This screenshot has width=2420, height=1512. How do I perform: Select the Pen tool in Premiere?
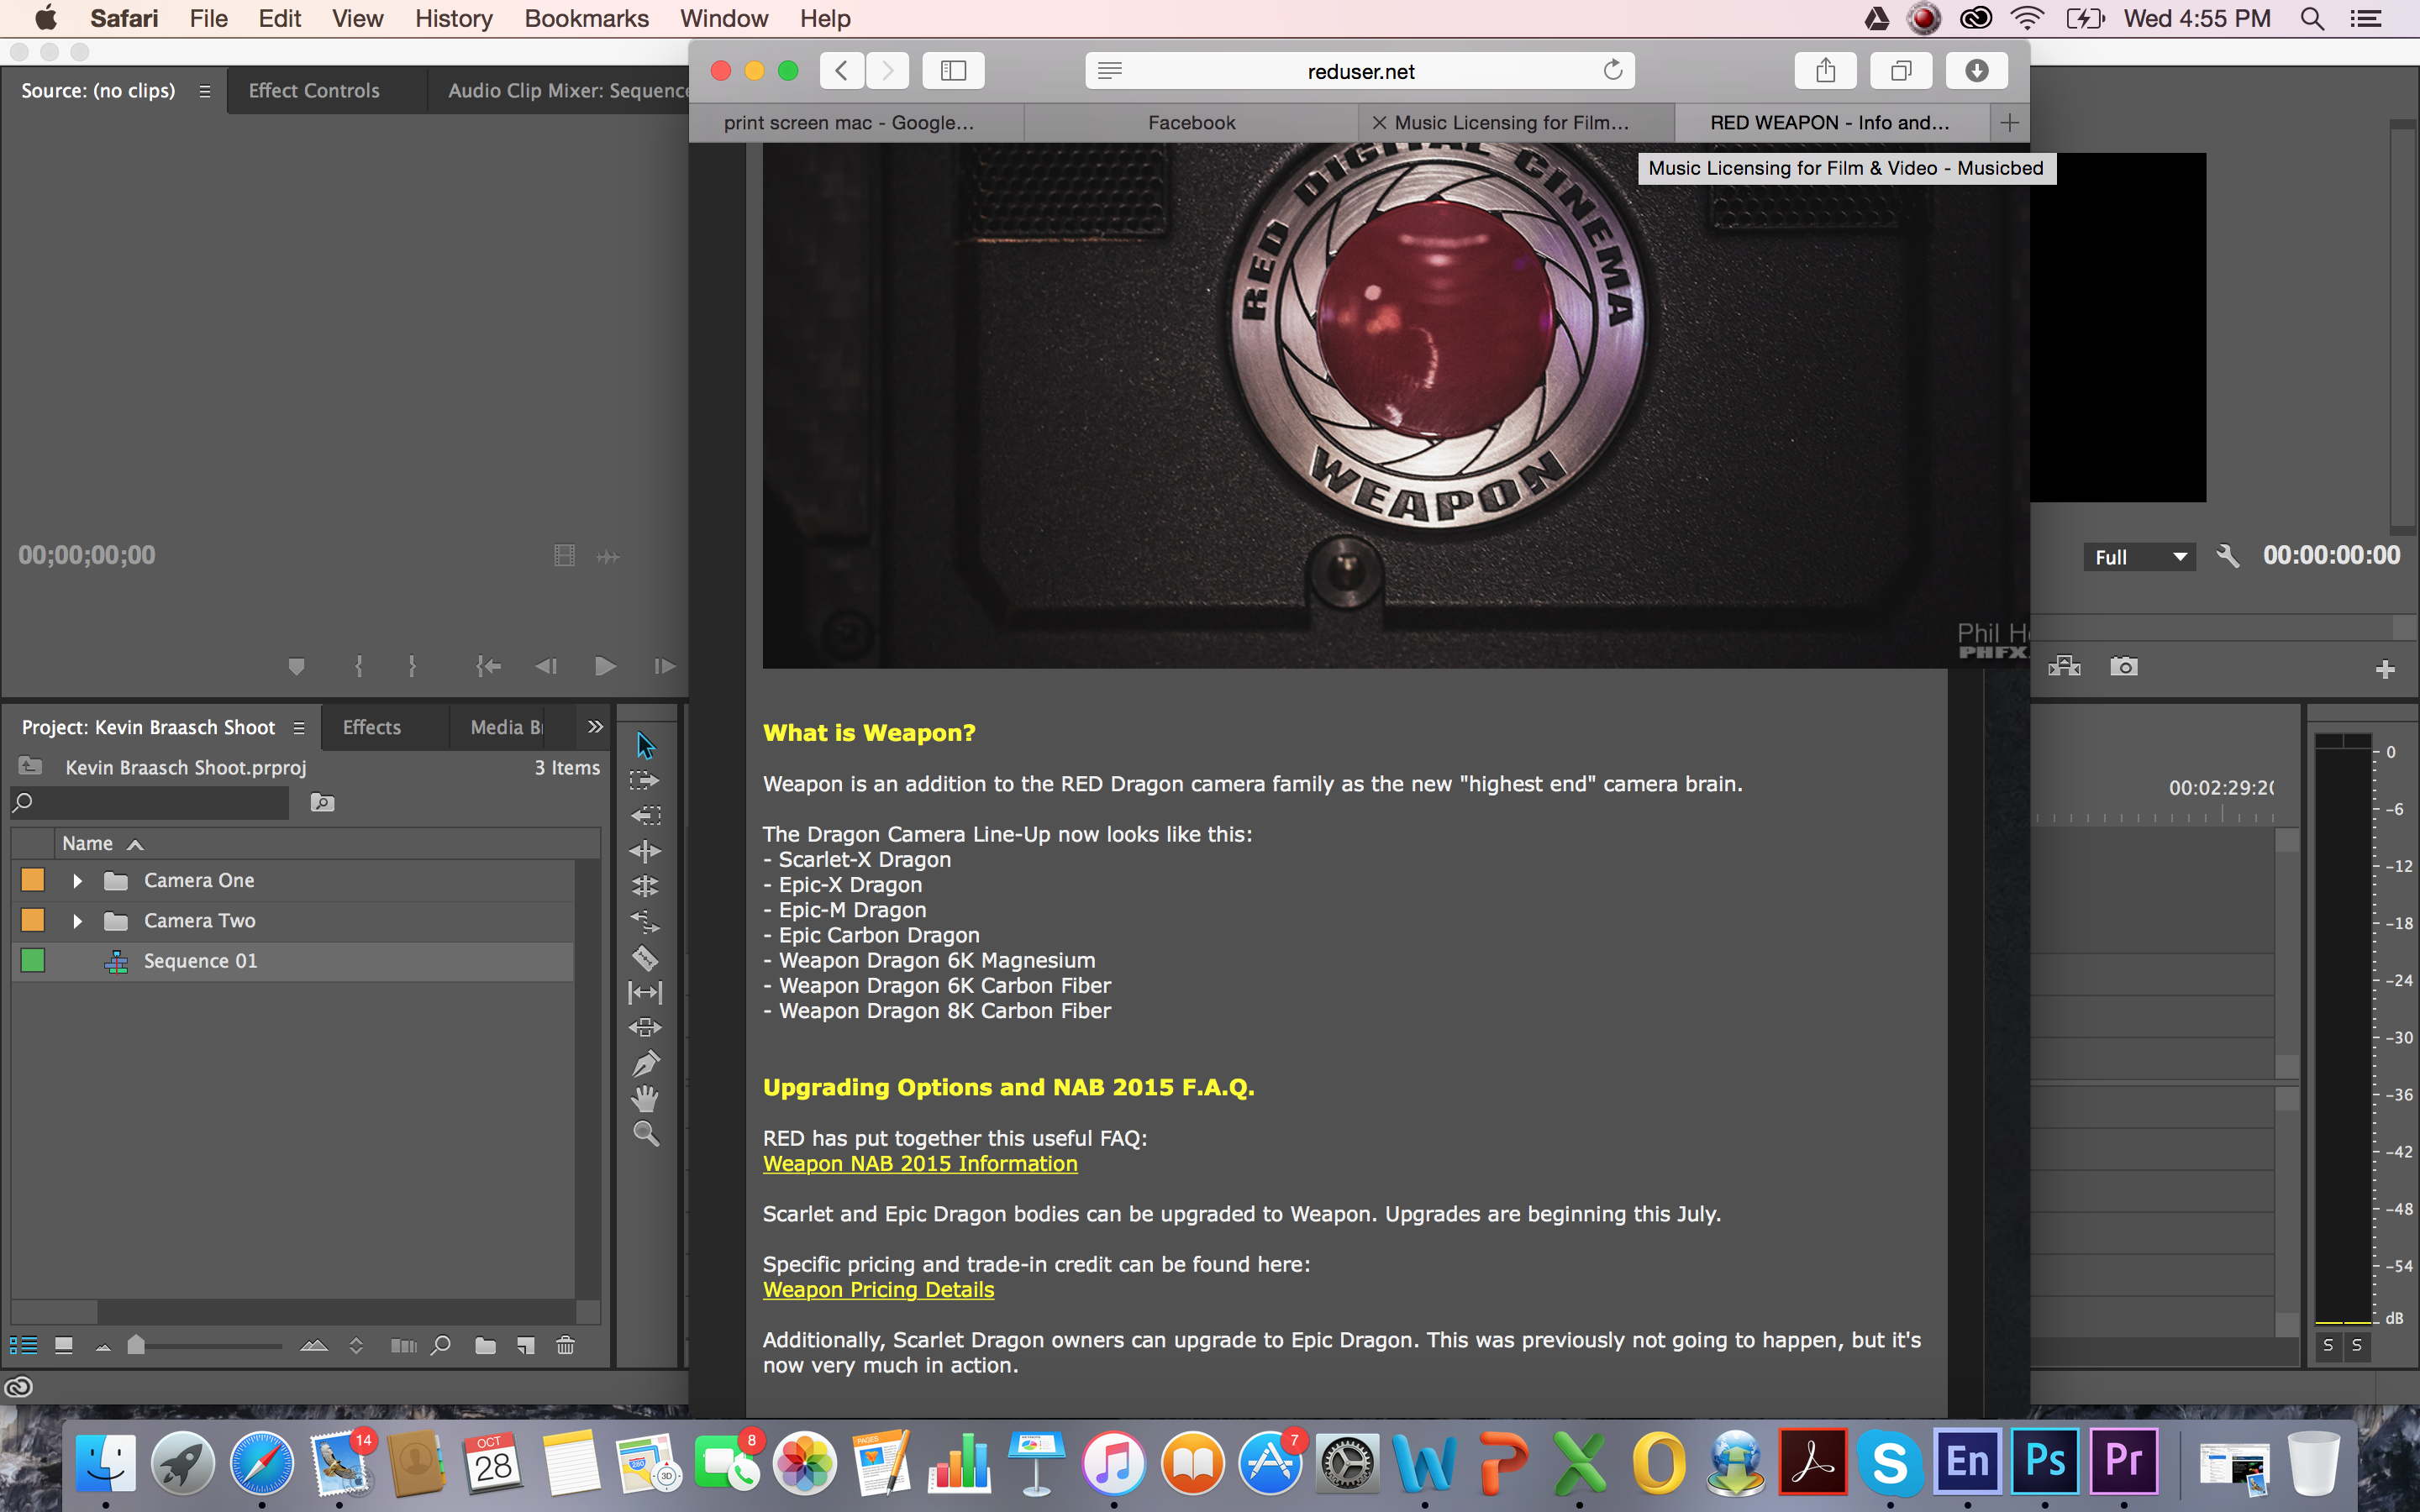coord(645,1064)
